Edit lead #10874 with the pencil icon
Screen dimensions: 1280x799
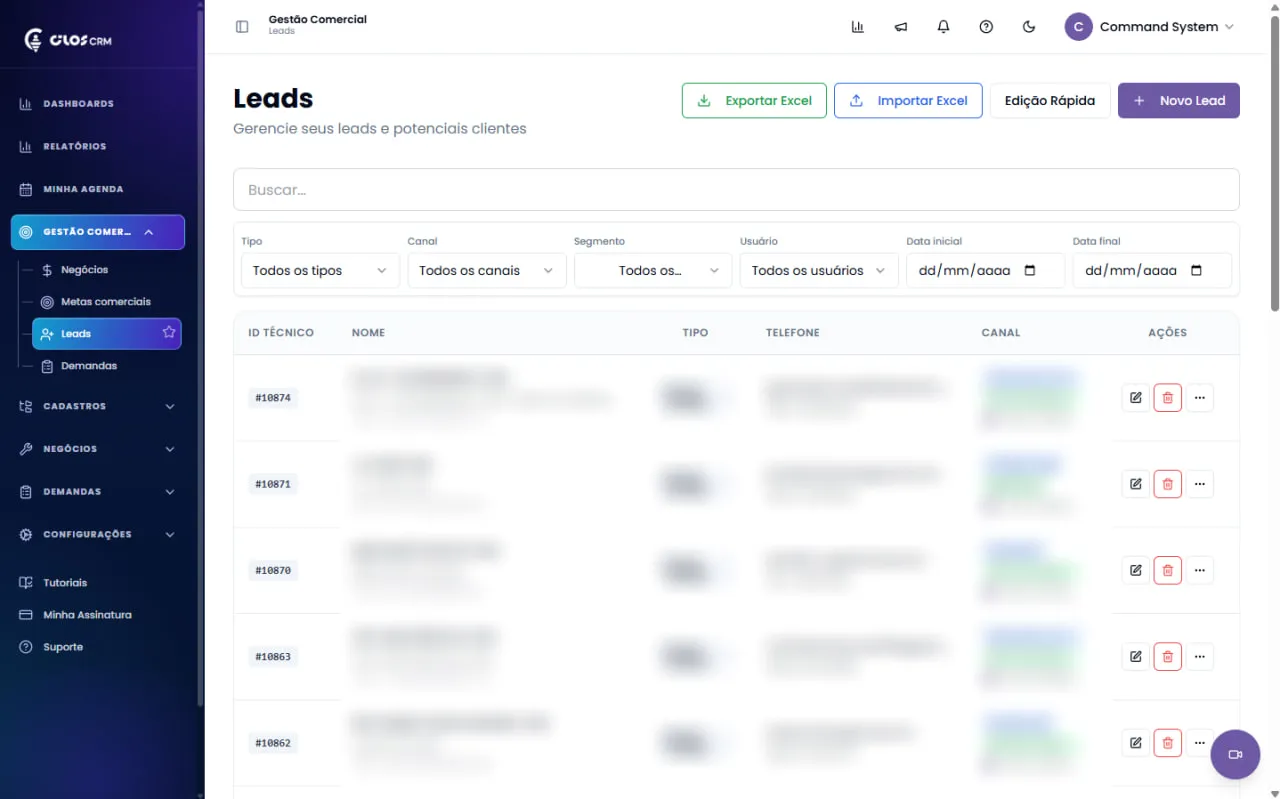(1136, 398)
